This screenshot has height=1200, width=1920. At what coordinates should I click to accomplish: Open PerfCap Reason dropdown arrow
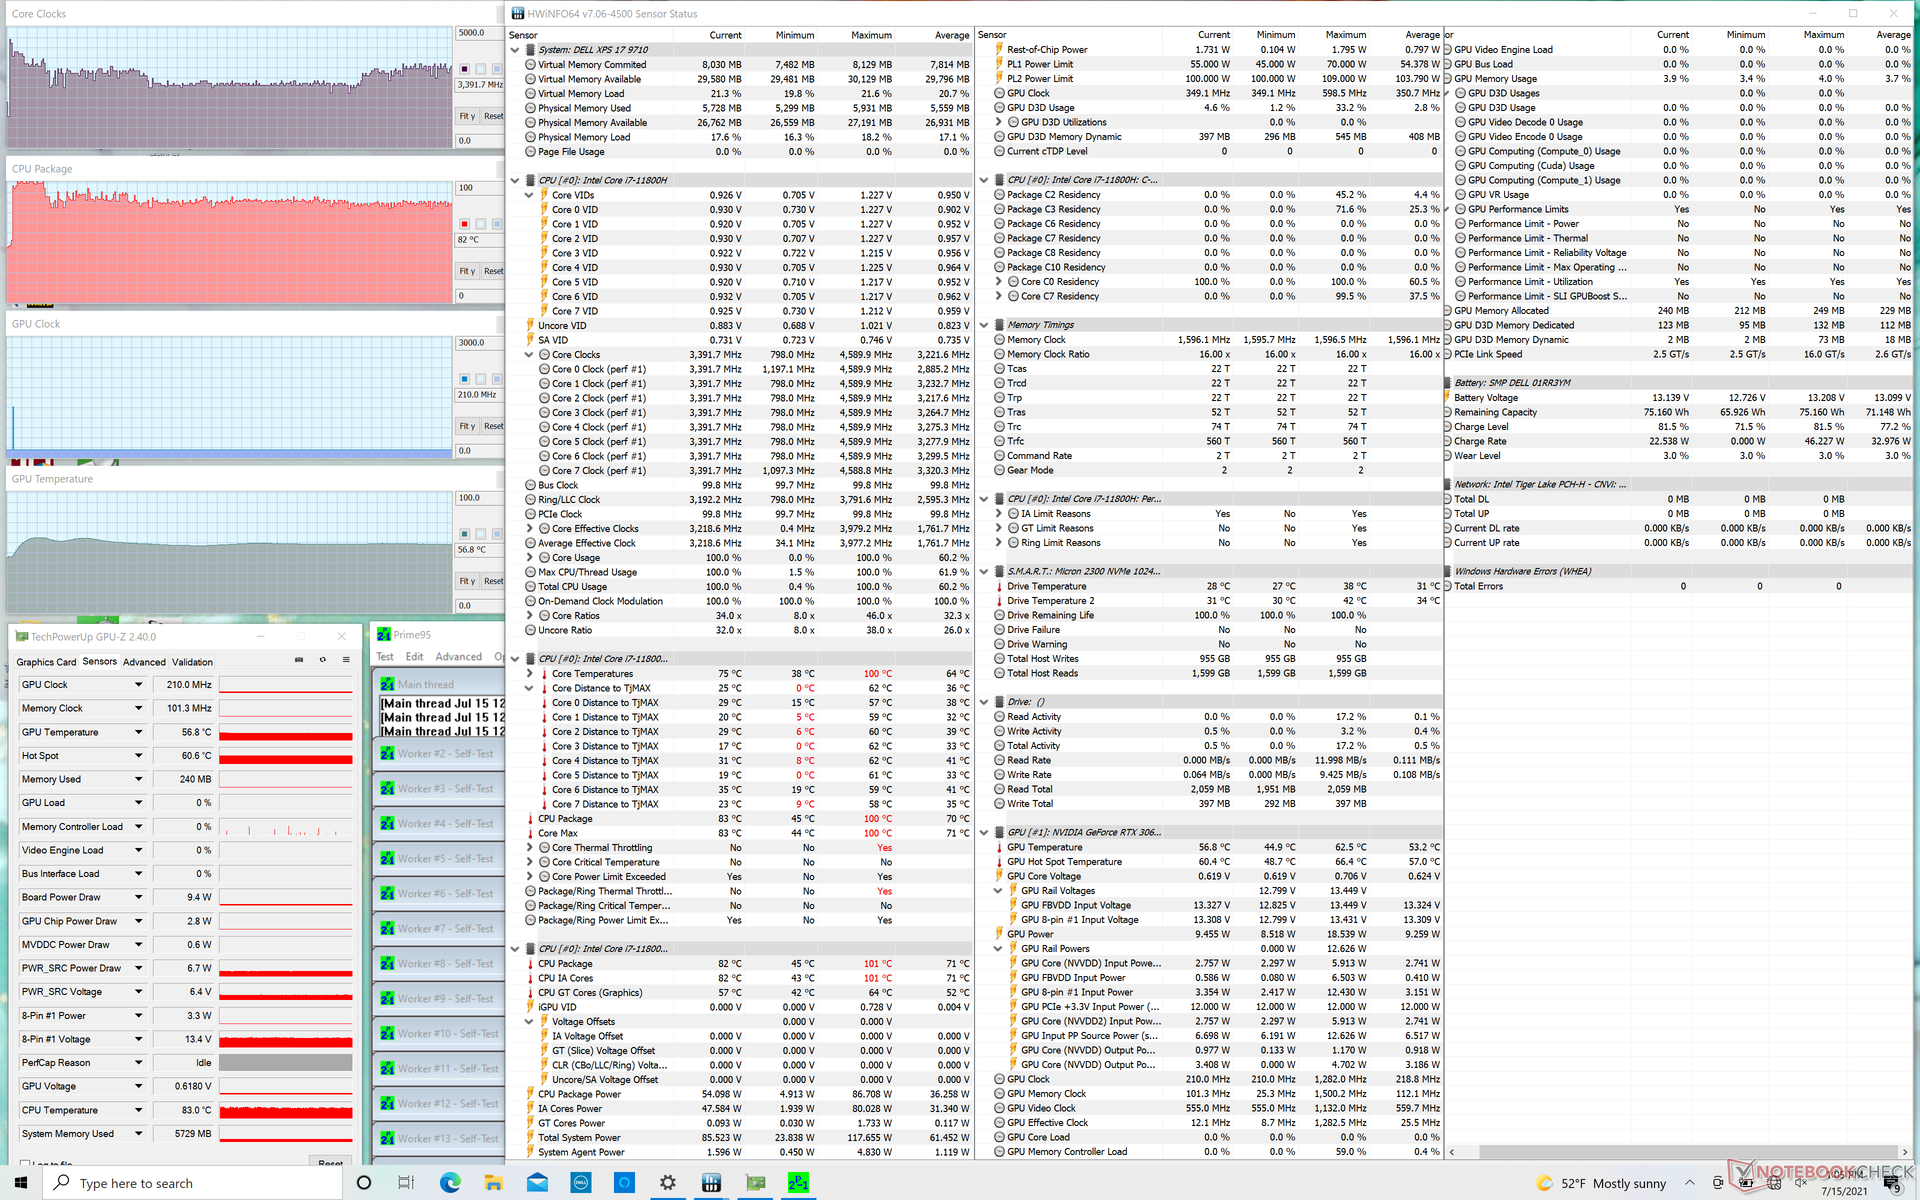(138, 1063)
